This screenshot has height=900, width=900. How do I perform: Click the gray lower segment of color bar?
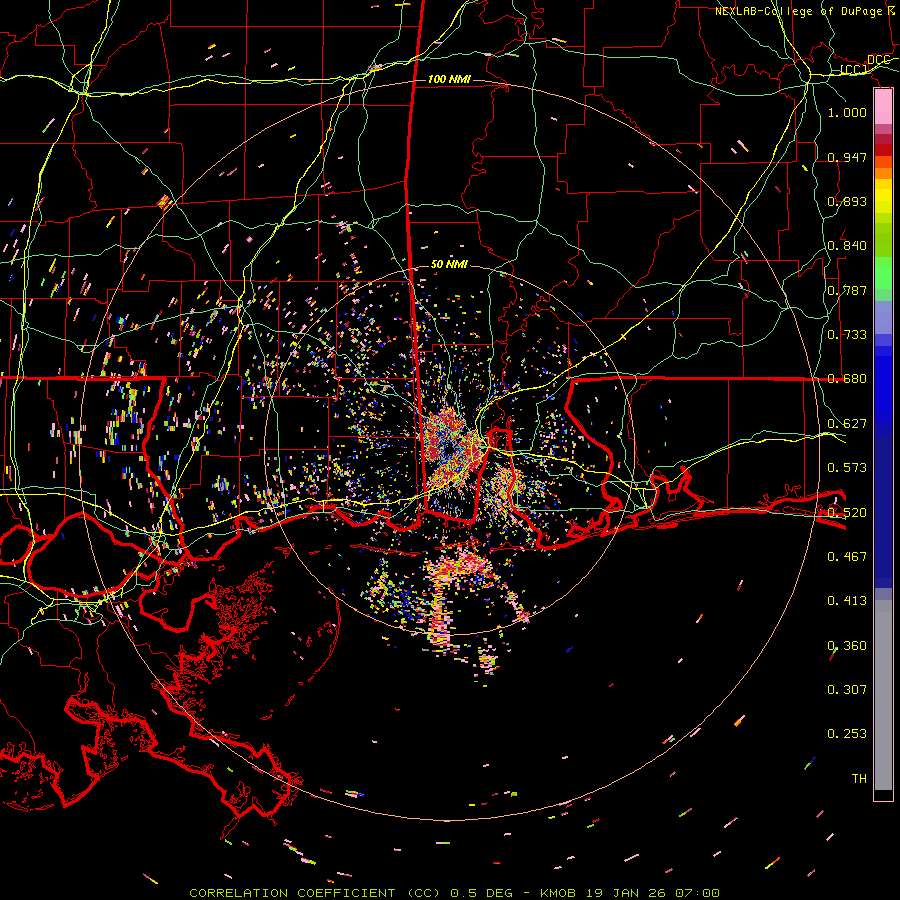[883, 695]
